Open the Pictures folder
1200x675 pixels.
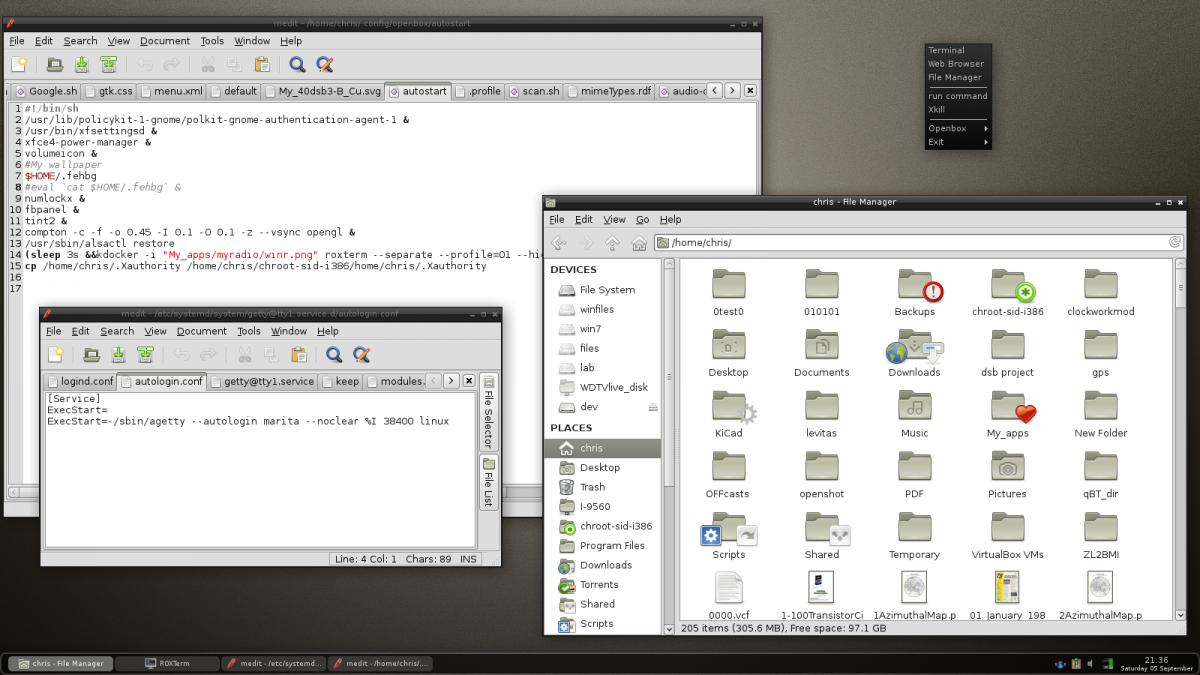[1007, 476]
